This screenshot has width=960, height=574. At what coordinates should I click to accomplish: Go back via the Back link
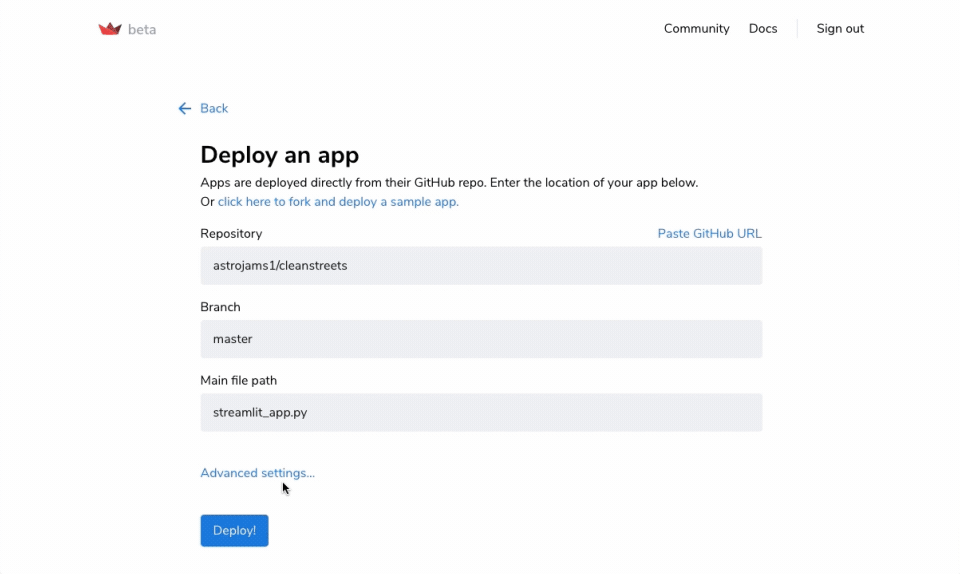[x=214, y=108]
